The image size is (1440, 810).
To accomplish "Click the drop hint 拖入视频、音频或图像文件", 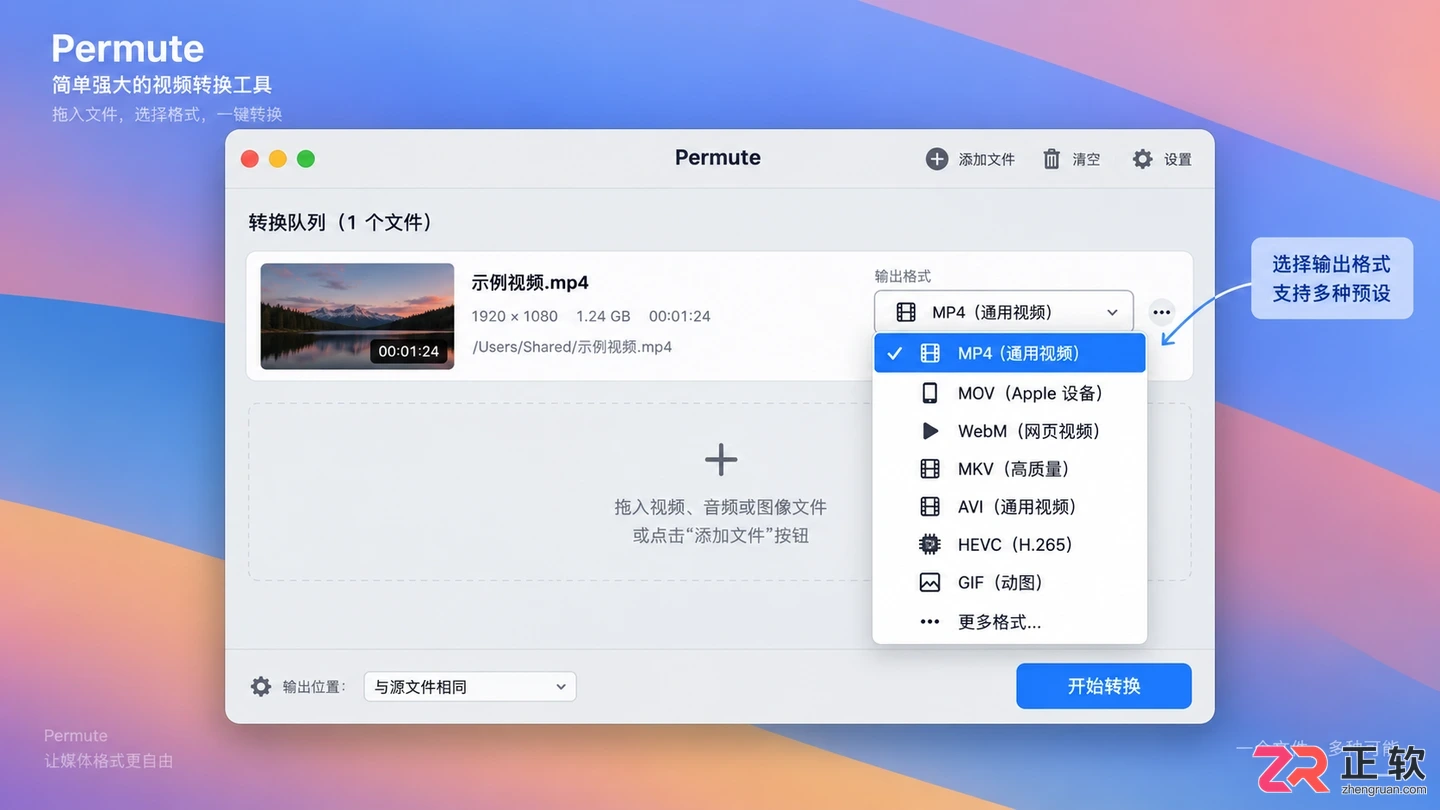I will 721,507.
